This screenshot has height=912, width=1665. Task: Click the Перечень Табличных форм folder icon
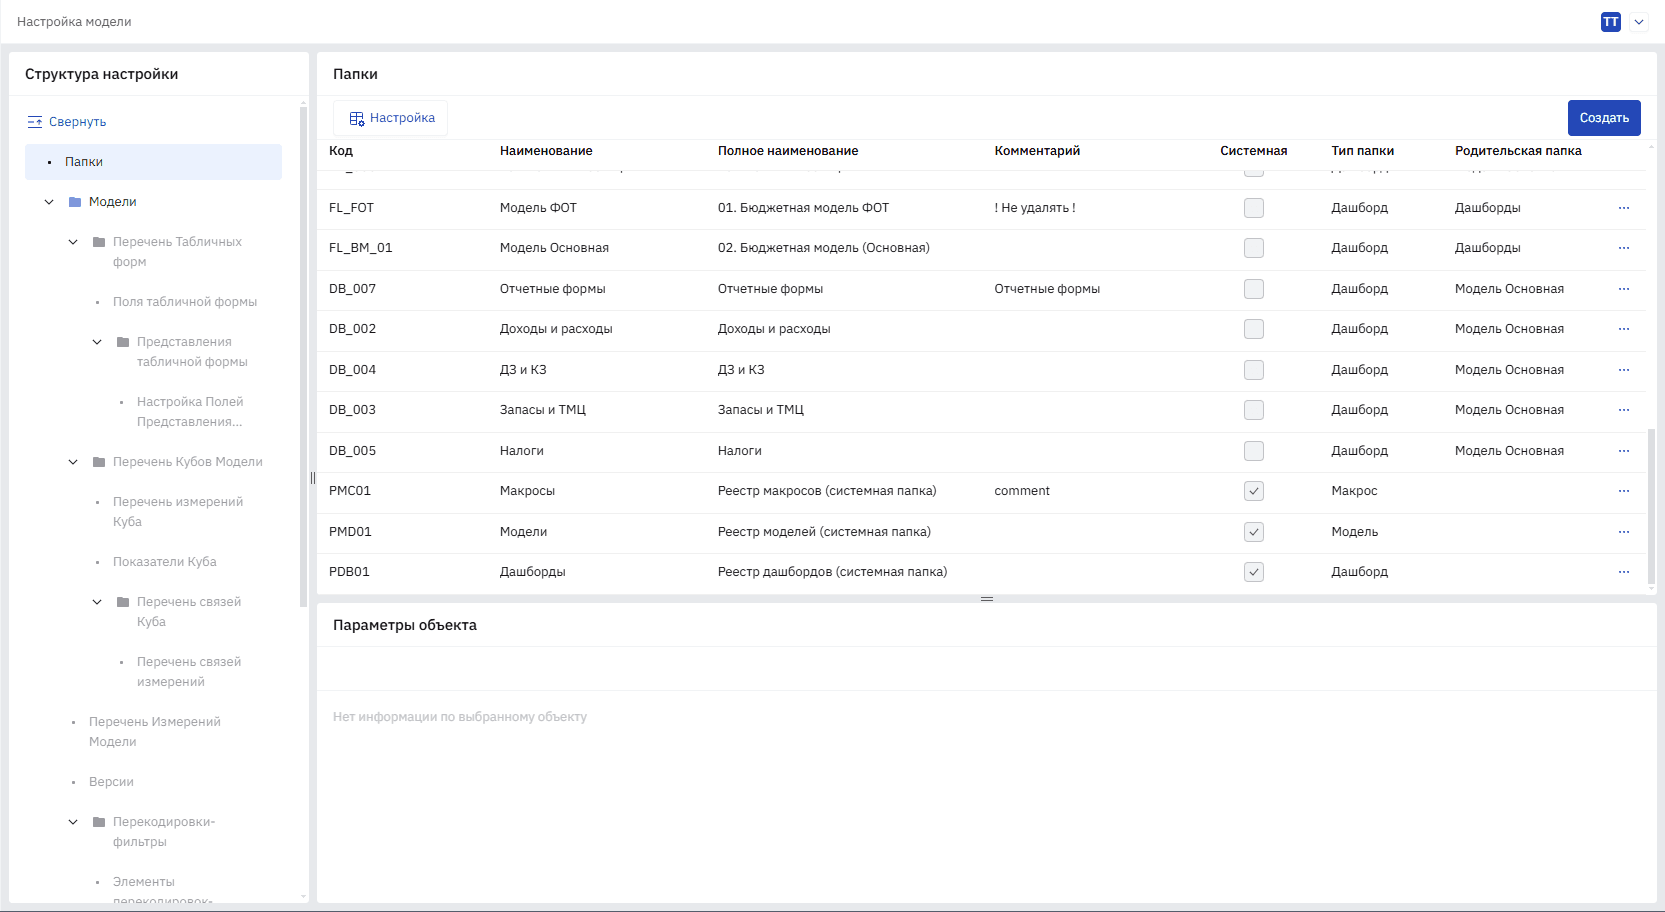coord(99,242)
